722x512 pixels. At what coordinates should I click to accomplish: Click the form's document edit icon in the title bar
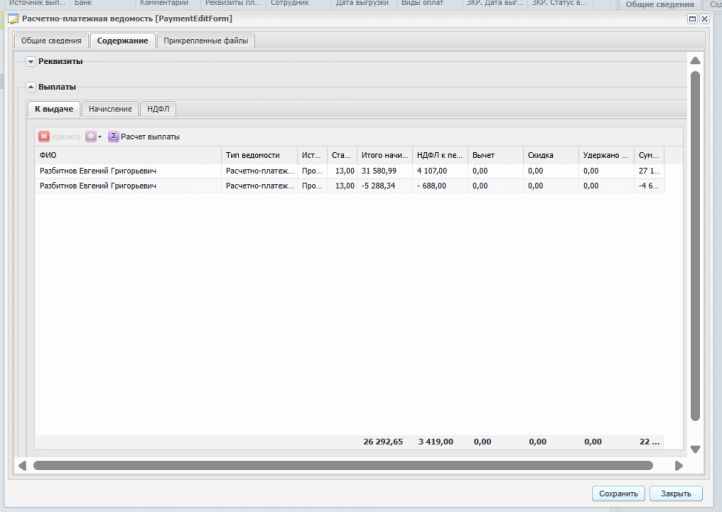coord(14,19)
